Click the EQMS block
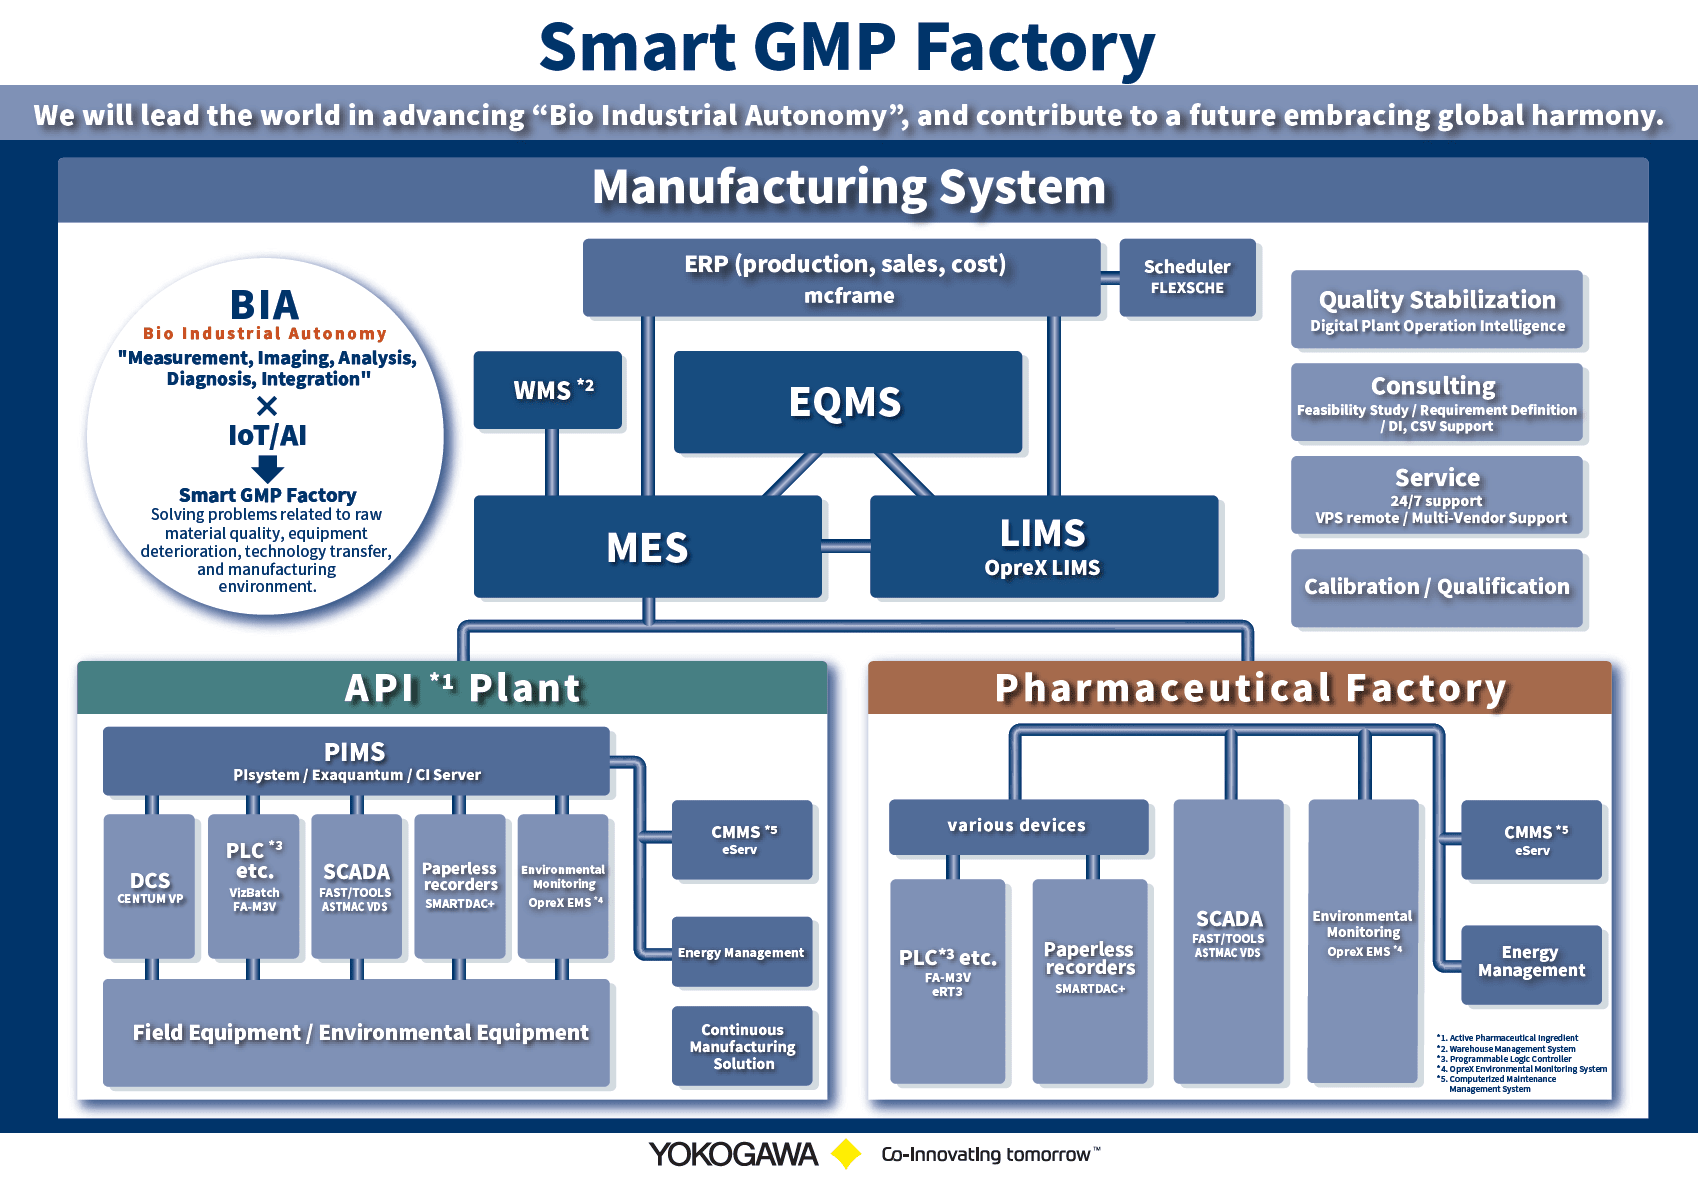This screenshot has height=1185, width=1698. click(848, 402)
